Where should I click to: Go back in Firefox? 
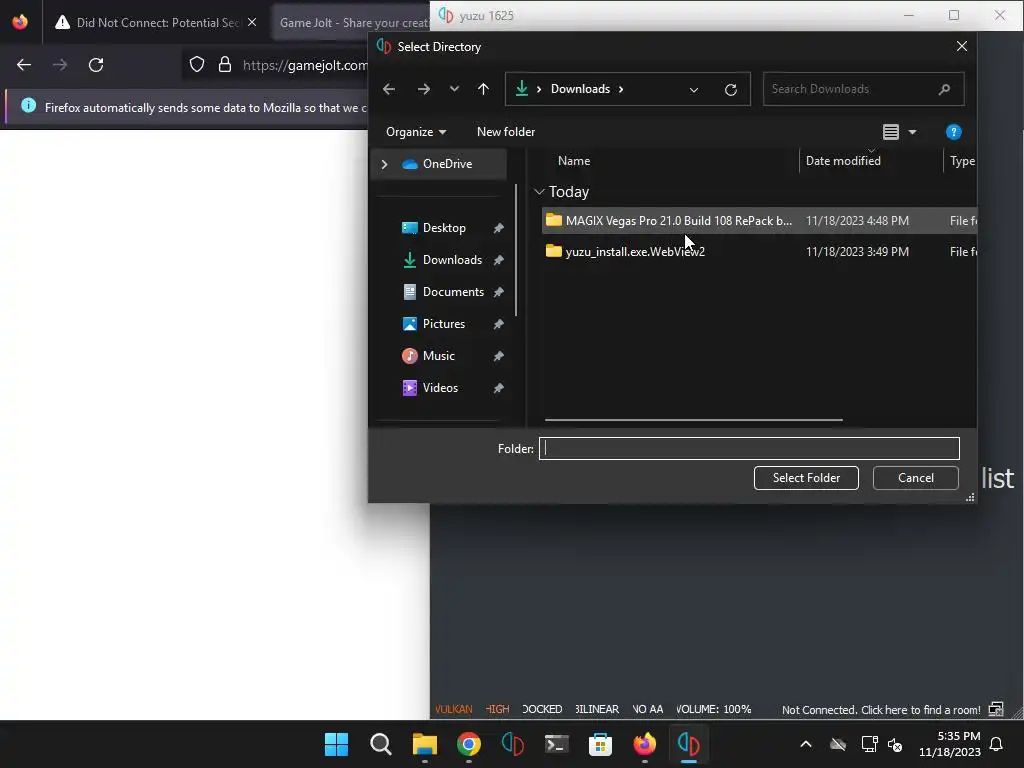pyautogui.click(x=24, y=65)
